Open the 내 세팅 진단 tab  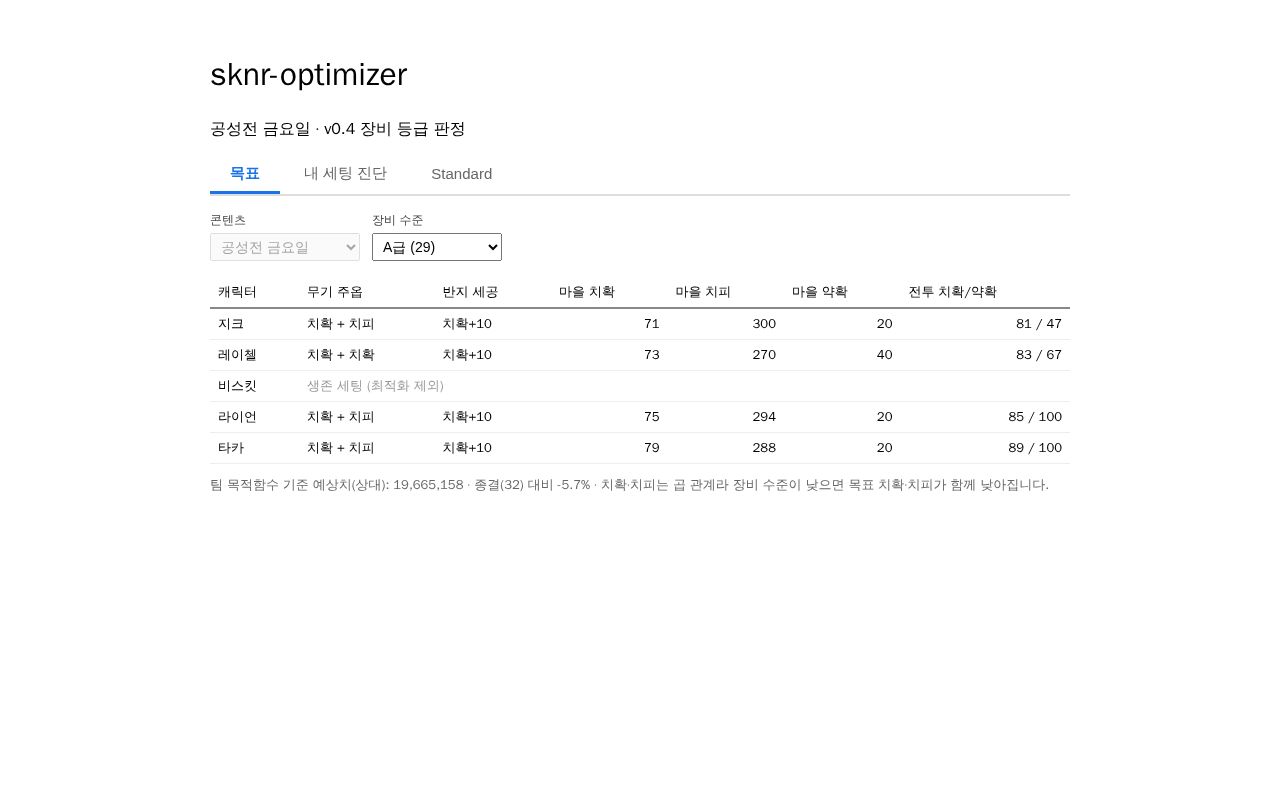pos(345,173)
